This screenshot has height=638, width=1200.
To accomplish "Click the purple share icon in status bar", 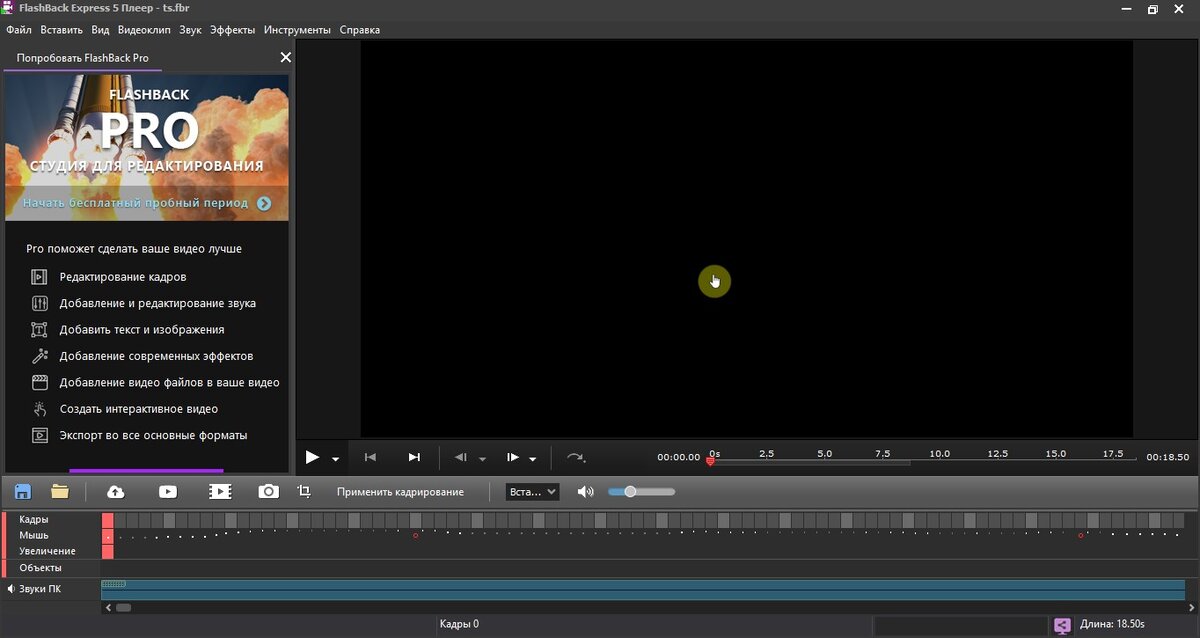I will (x=1062, y=625).
